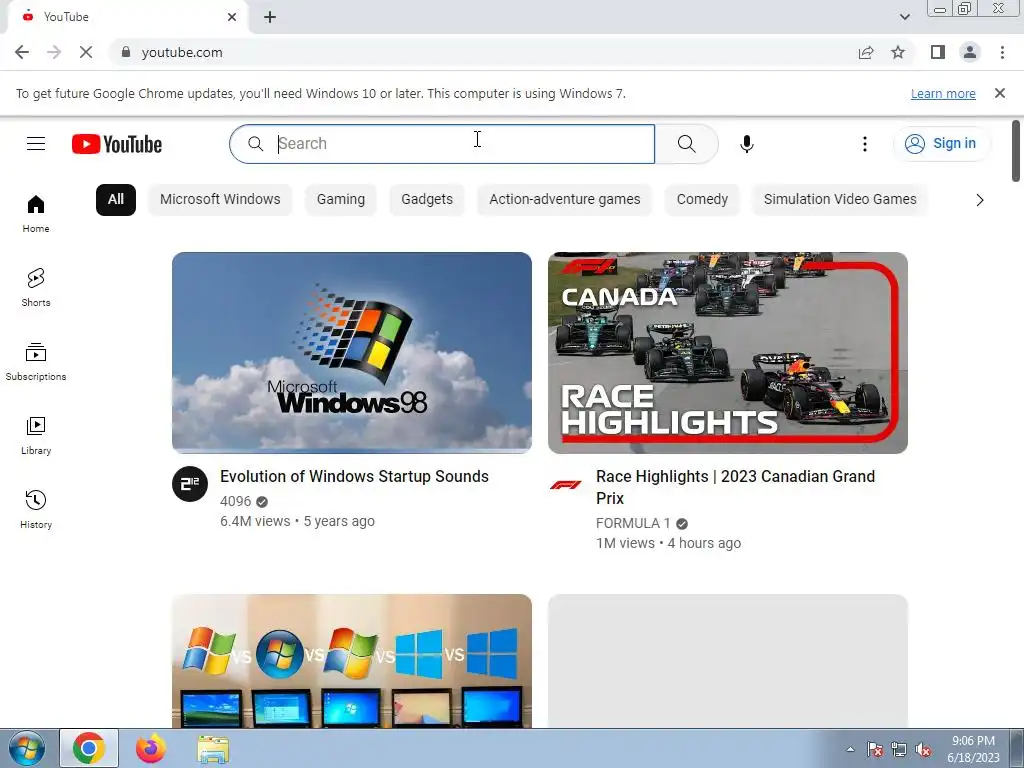1024x768 pixels.
Task: Select the All category chip
Action: (x=116, y=200)
